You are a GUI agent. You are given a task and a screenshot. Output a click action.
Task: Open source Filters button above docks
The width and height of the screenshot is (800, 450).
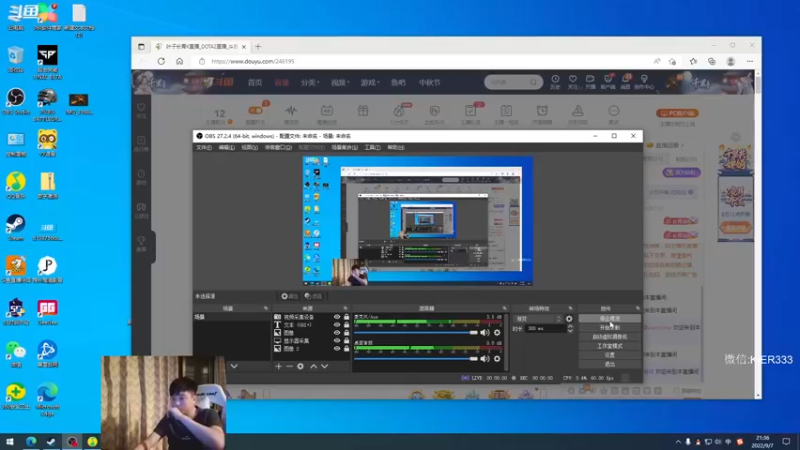tap(313, 296)
